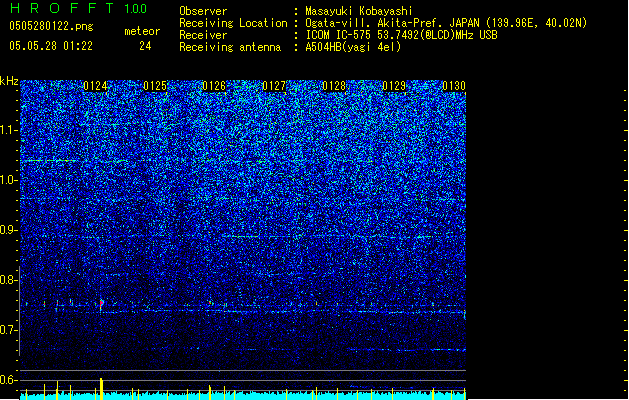629x400 pixels.
Task: Click the cyan noise-level strip at the bottom
Action: 243,396
